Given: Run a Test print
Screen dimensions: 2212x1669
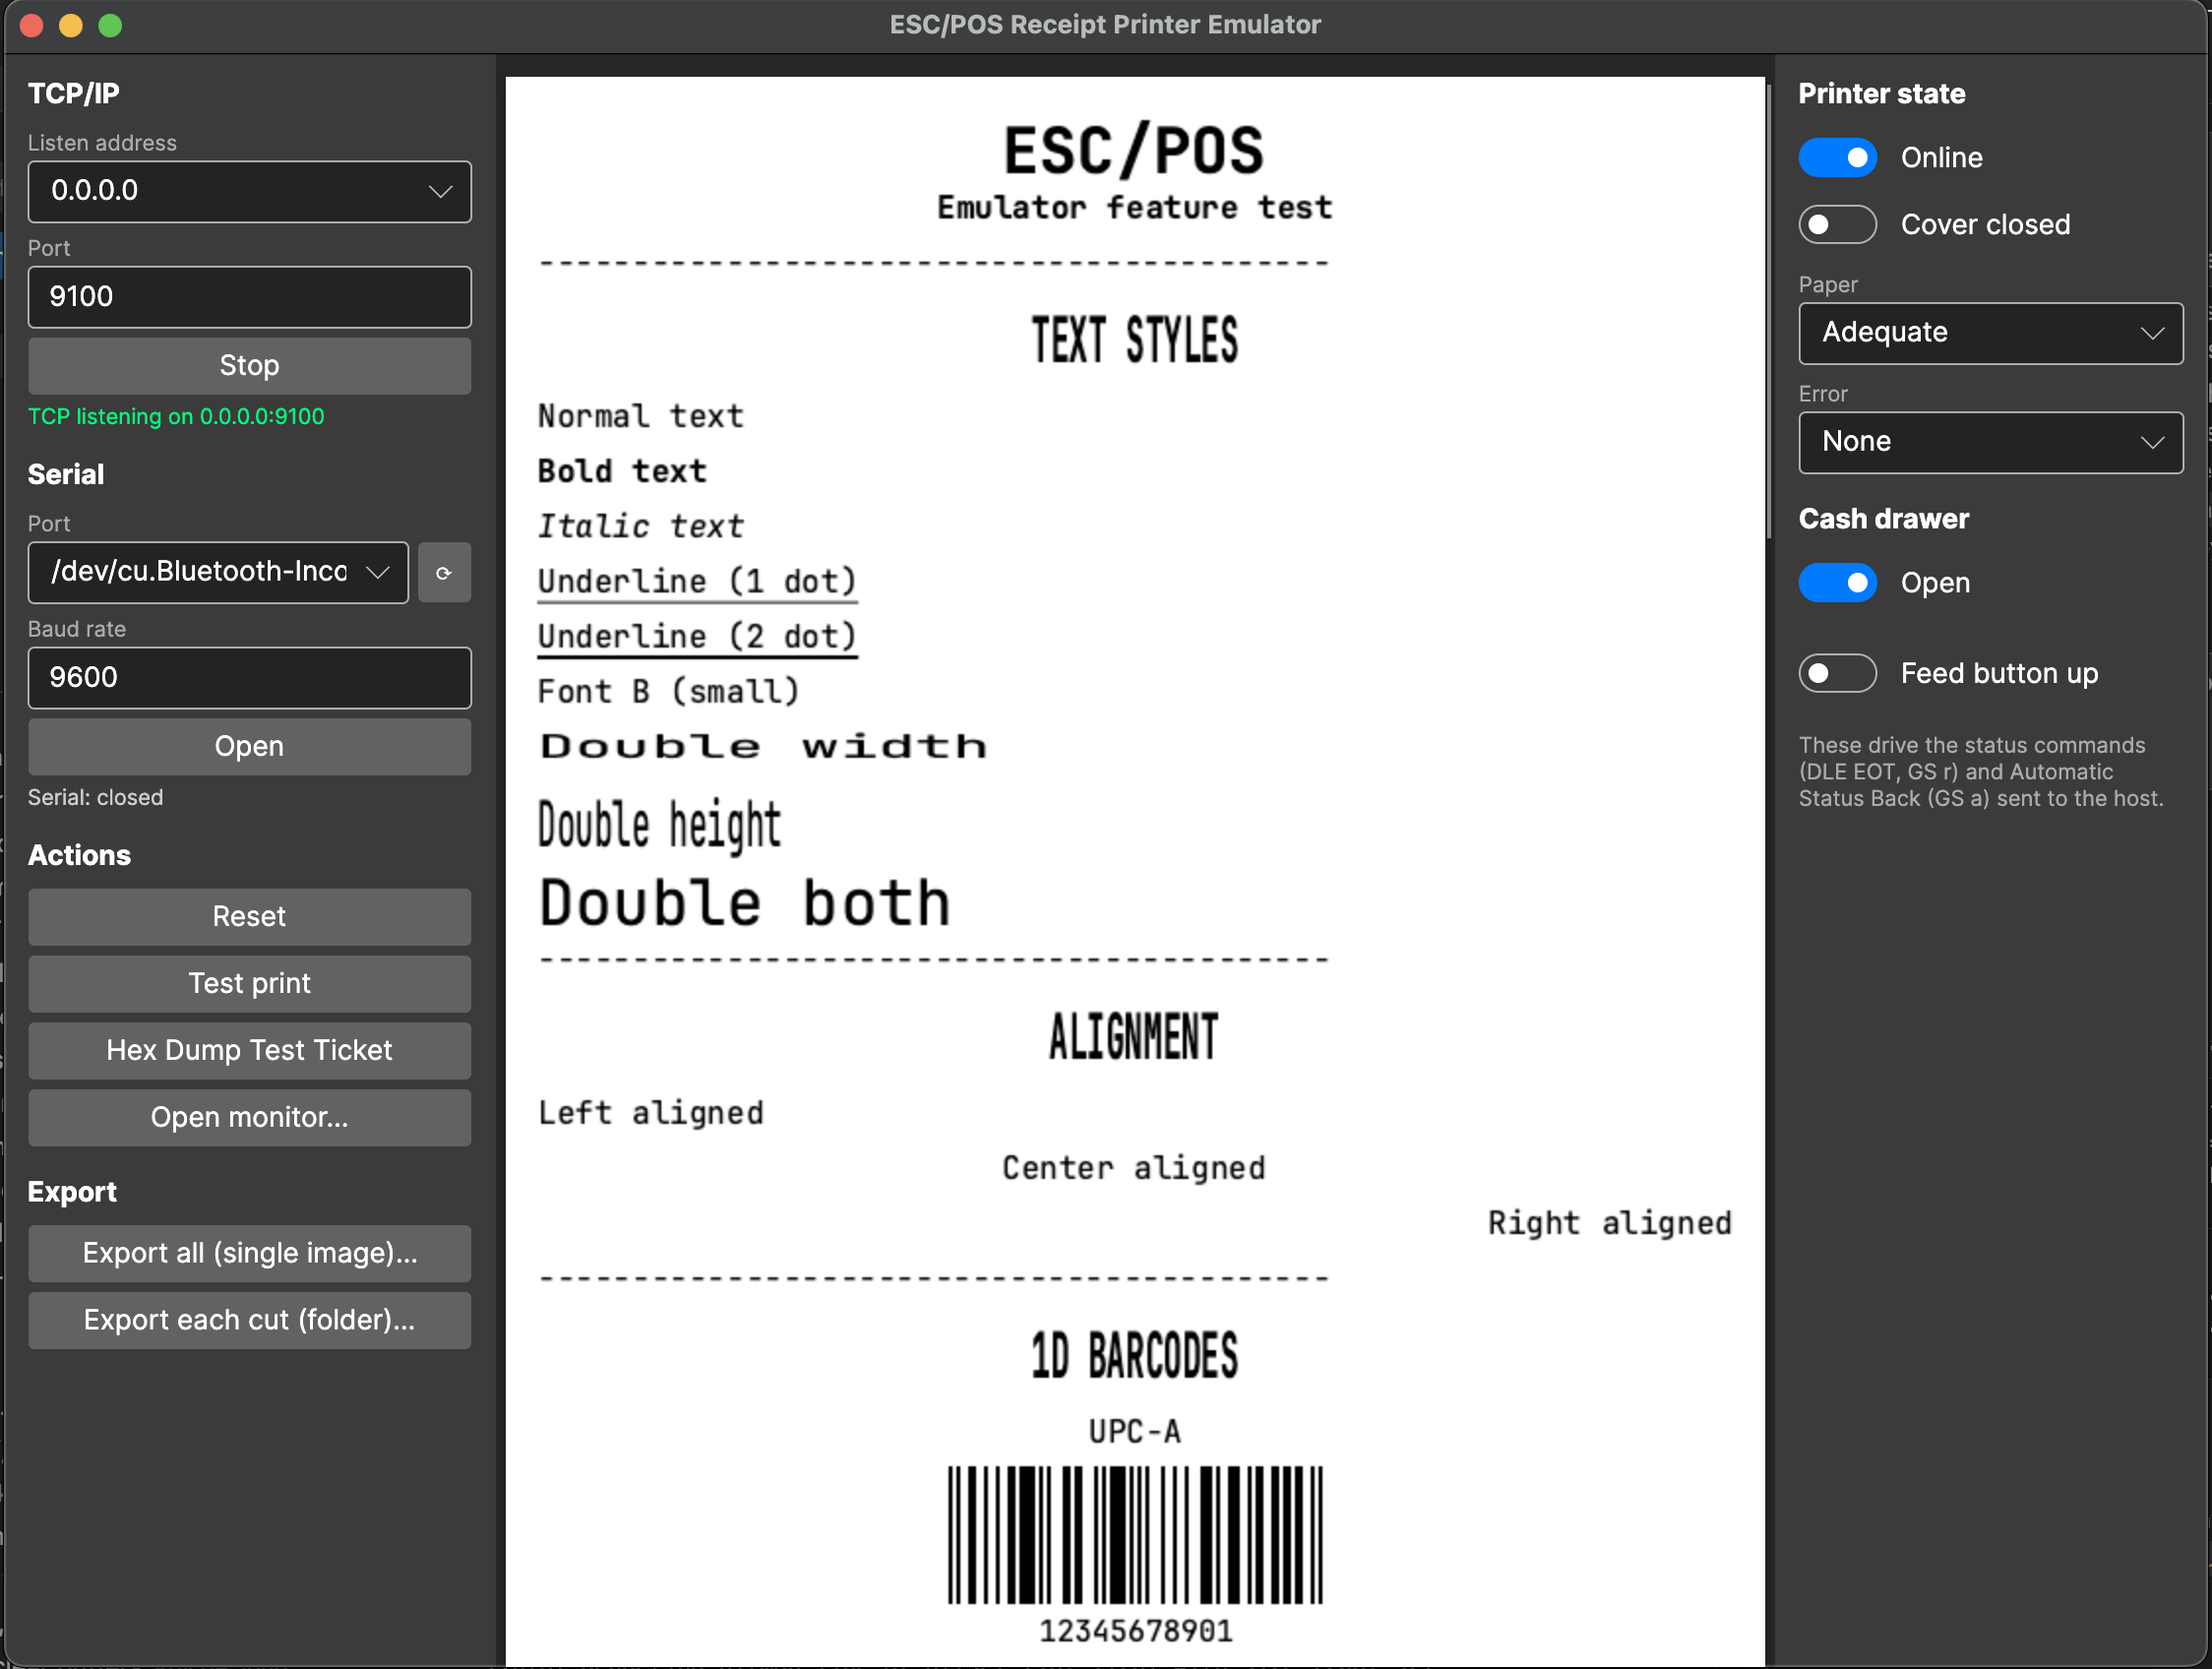Looking at the screenshot, I should coord(249,984).
